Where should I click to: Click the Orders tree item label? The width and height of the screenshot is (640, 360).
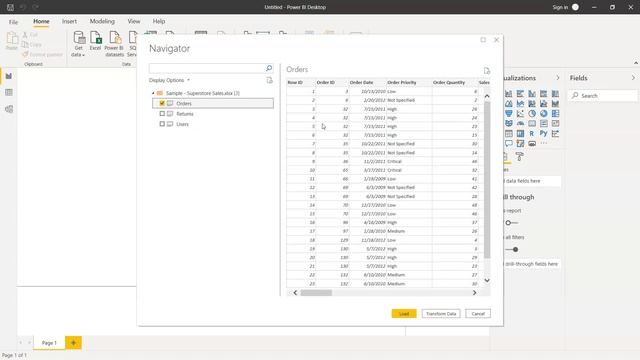point(184,103)
